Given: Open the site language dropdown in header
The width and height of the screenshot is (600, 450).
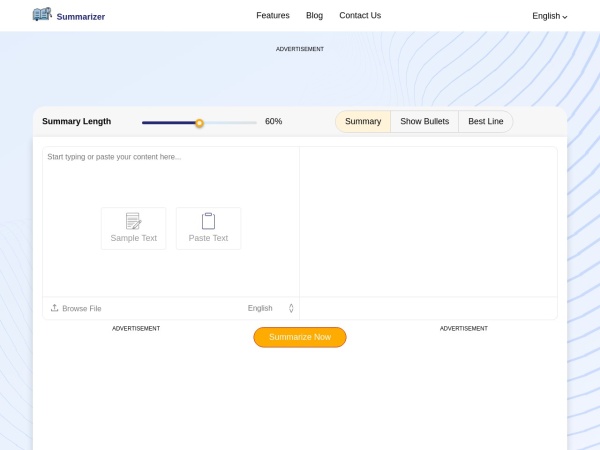Looking at the screenshot, I should click(x=549, y=16).
